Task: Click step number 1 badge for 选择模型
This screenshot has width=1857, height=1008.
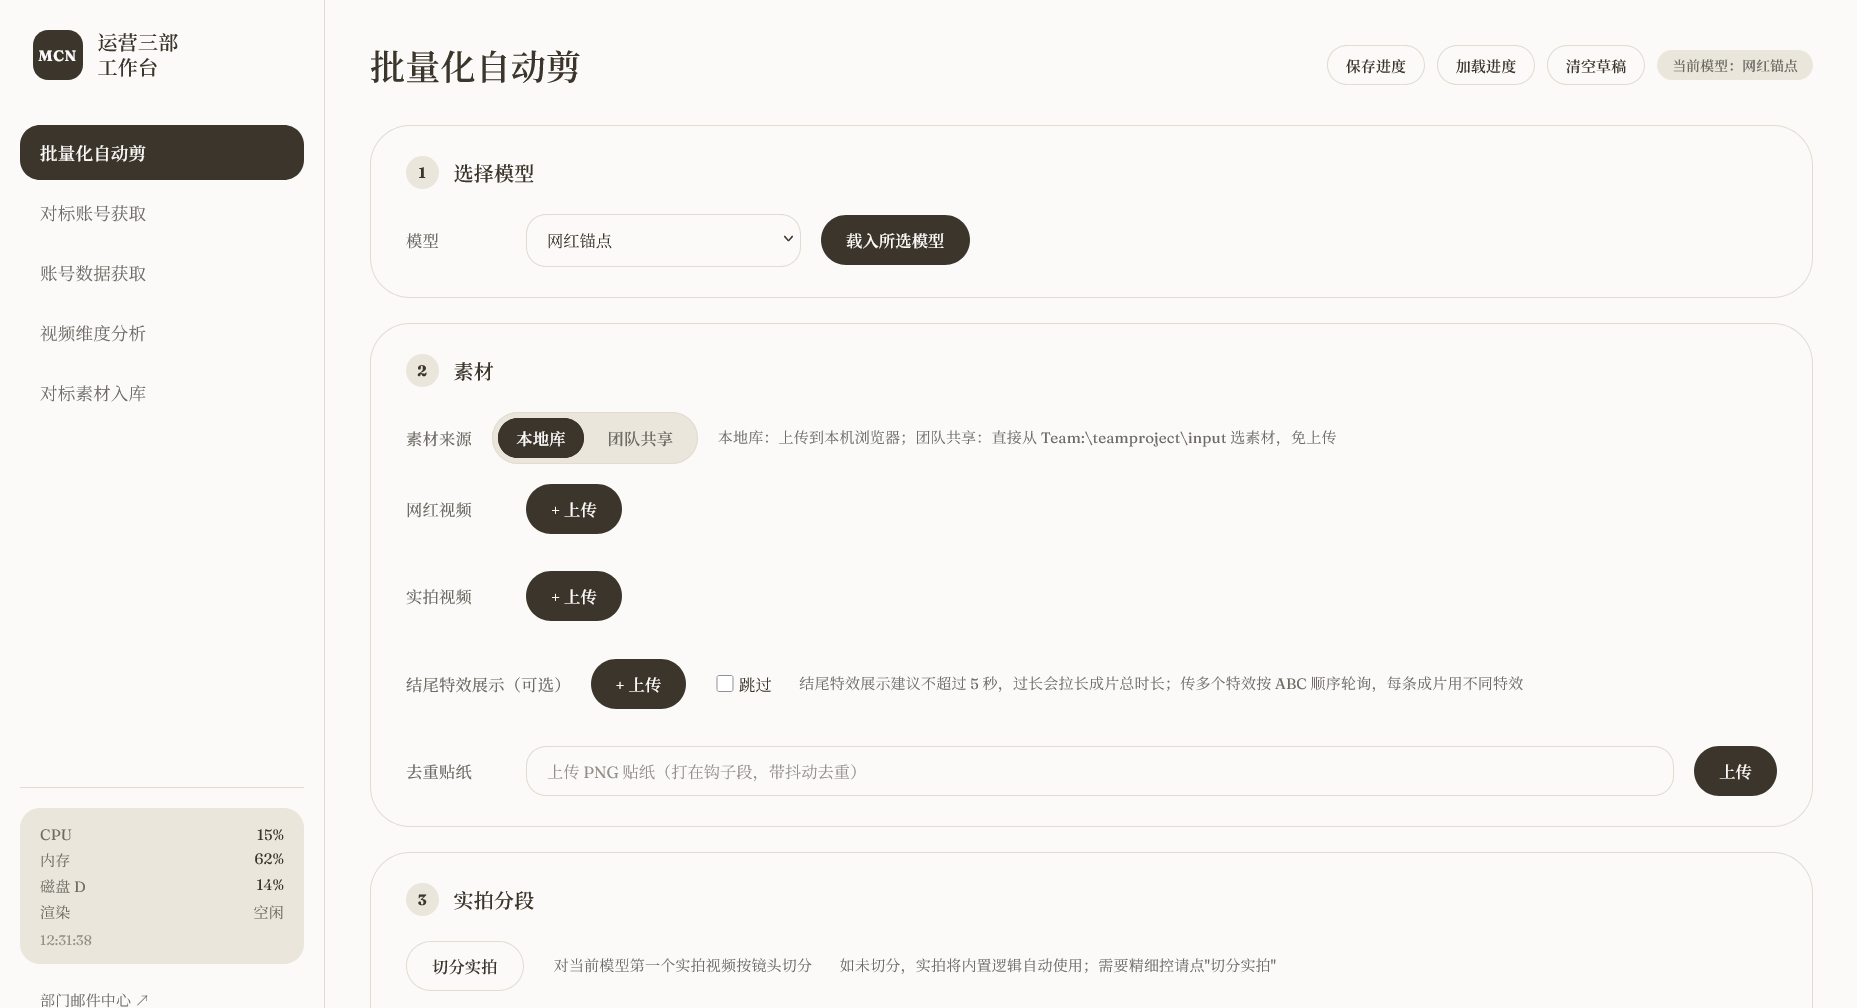Action: tap(422, 172)
